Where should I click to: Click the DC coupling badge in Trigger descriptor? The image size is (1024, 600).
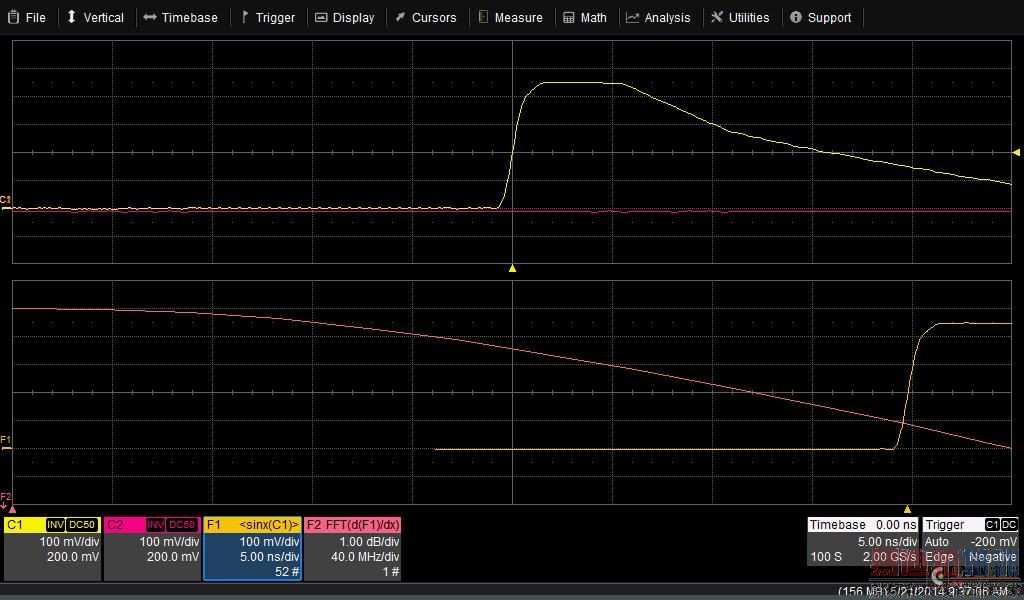click(x=1009, y=525)
